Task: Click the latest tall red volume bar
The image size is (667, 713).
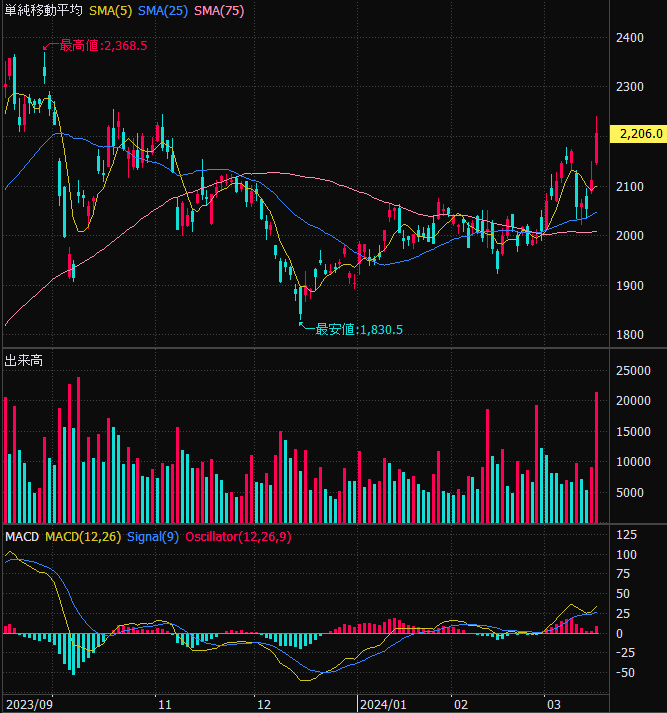Action: click(597, 457)
